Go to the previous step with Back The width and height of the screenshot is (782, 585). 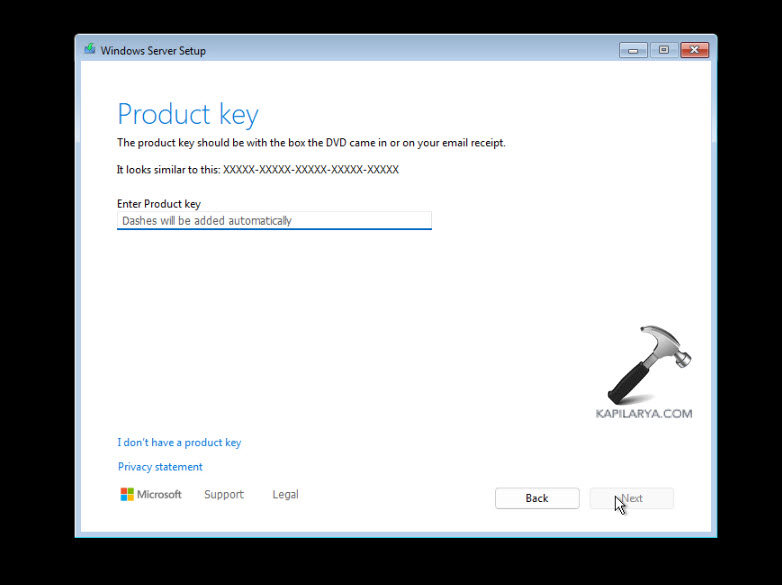pyautogui.click(x=537, y=498)
